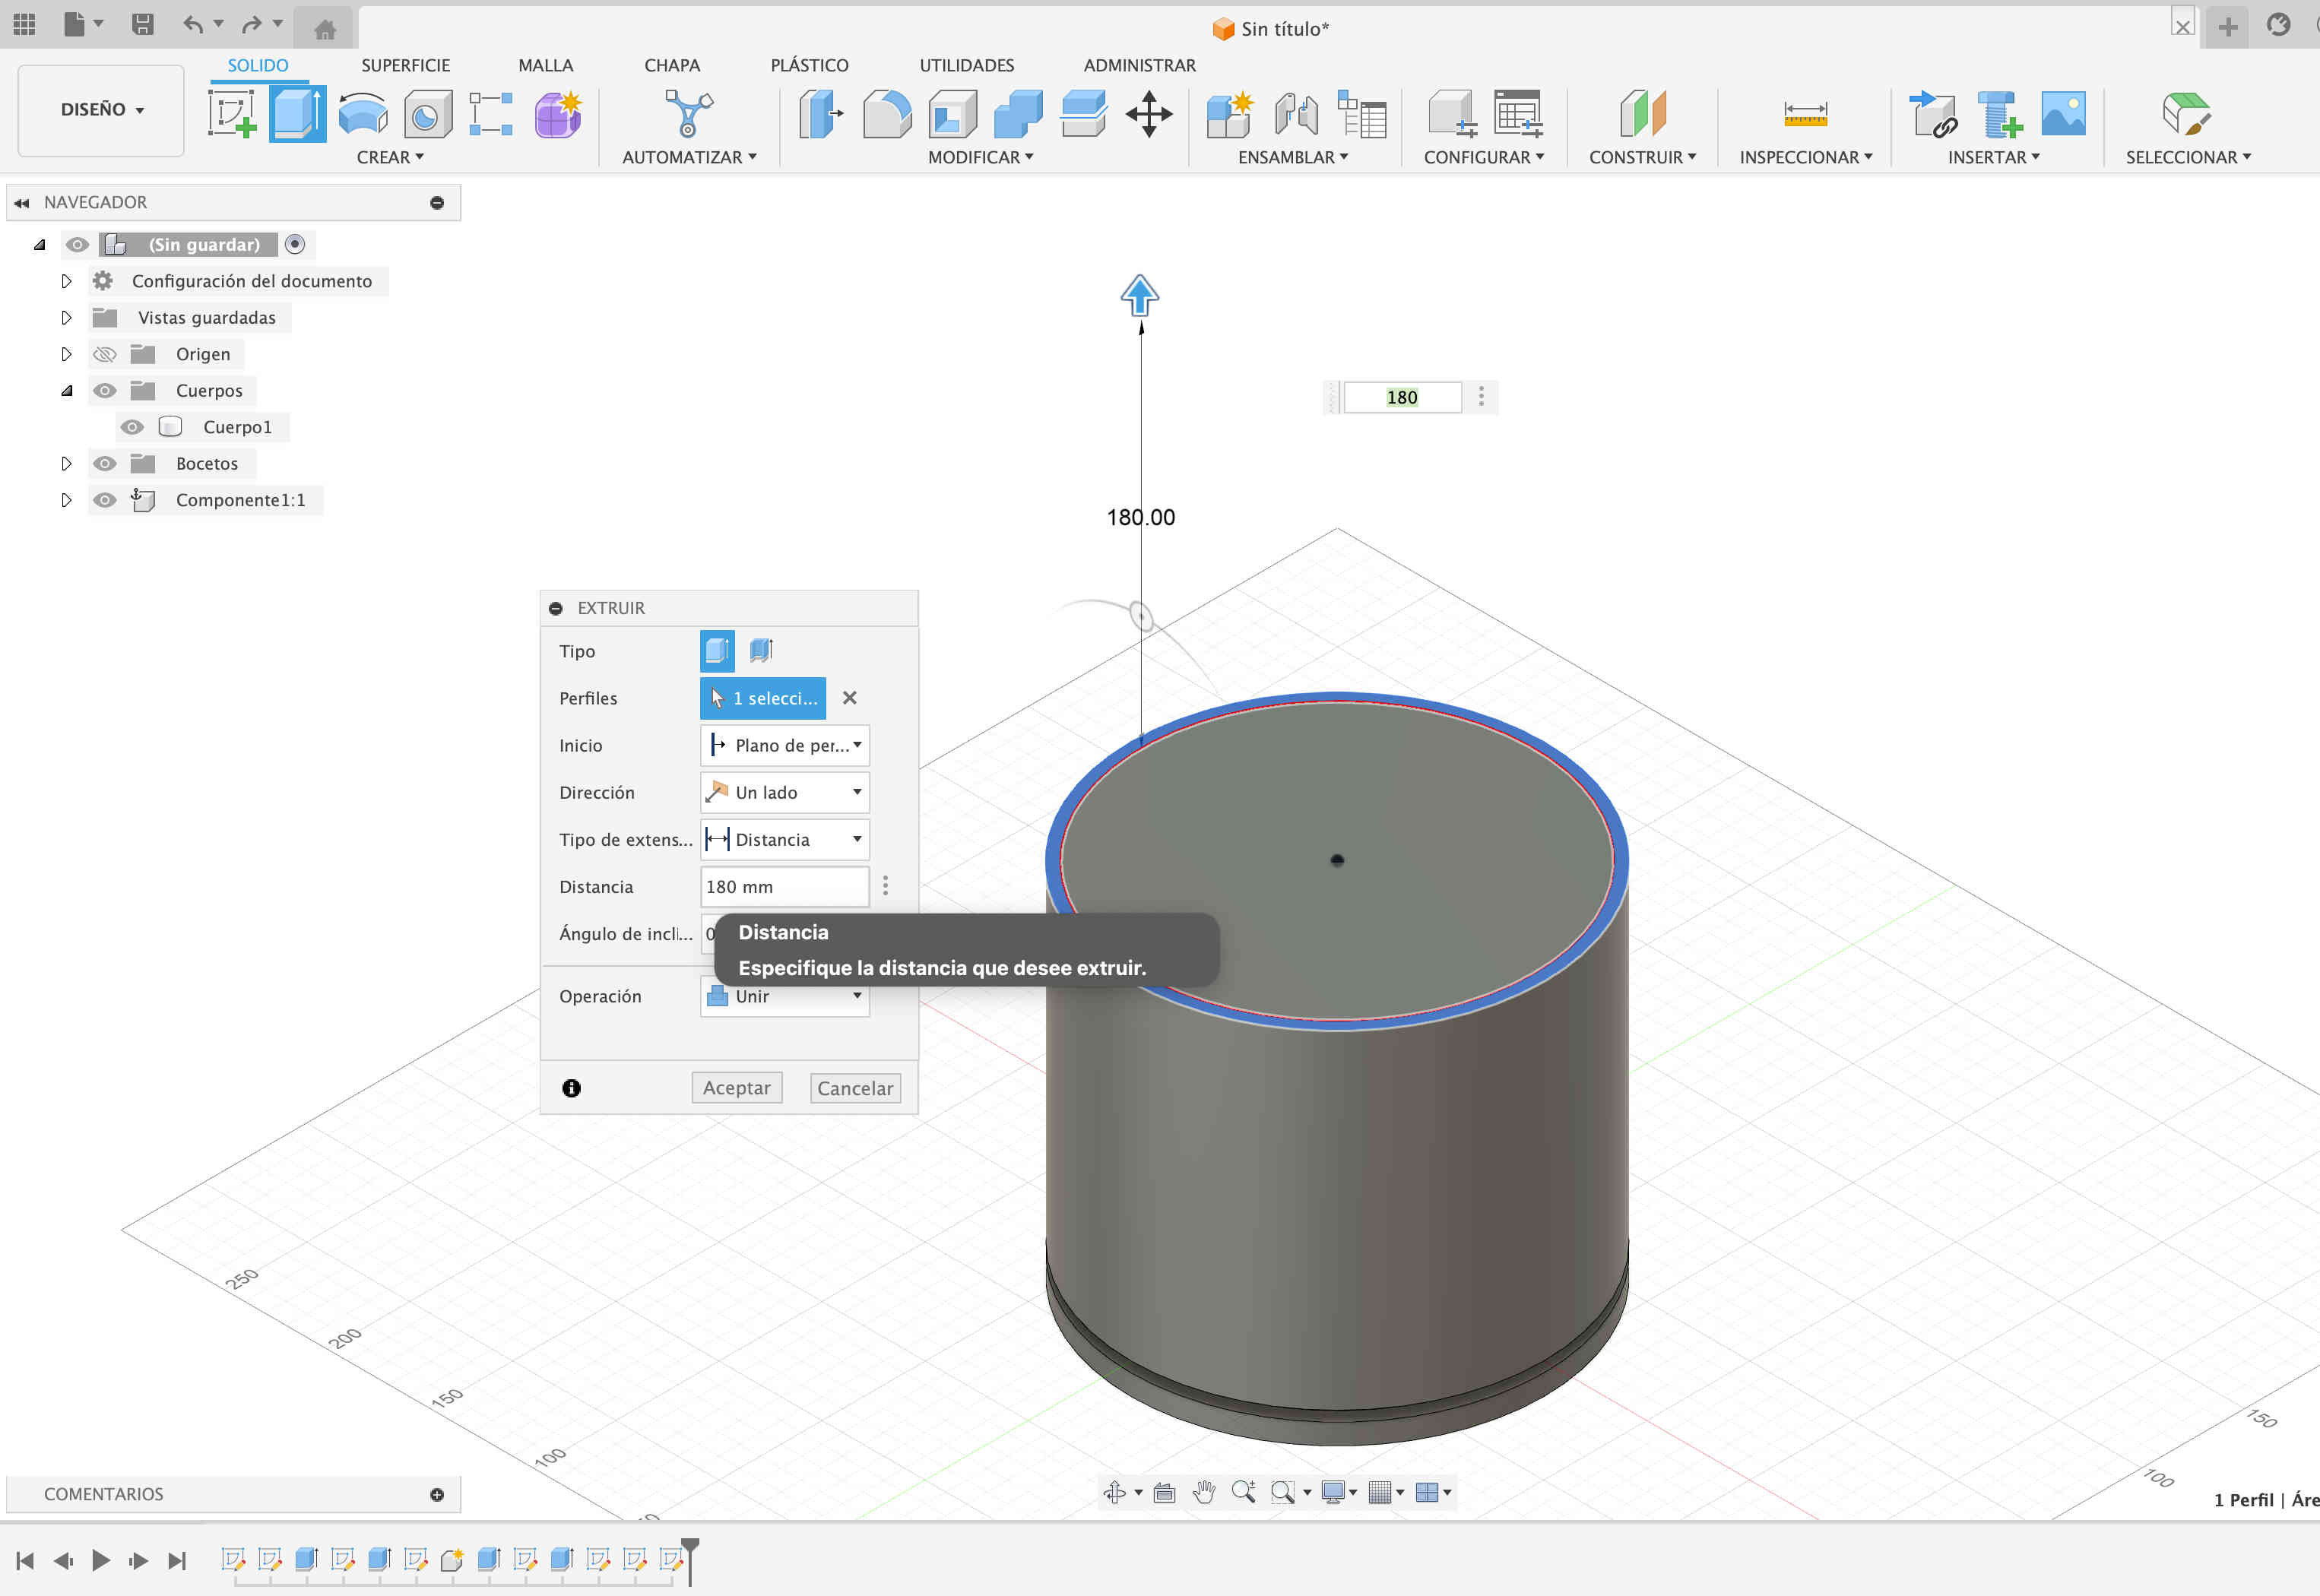Screen dimensions: 2320x1596
Task: Expand Vistas guardadas node
Action: pos(66,317)
